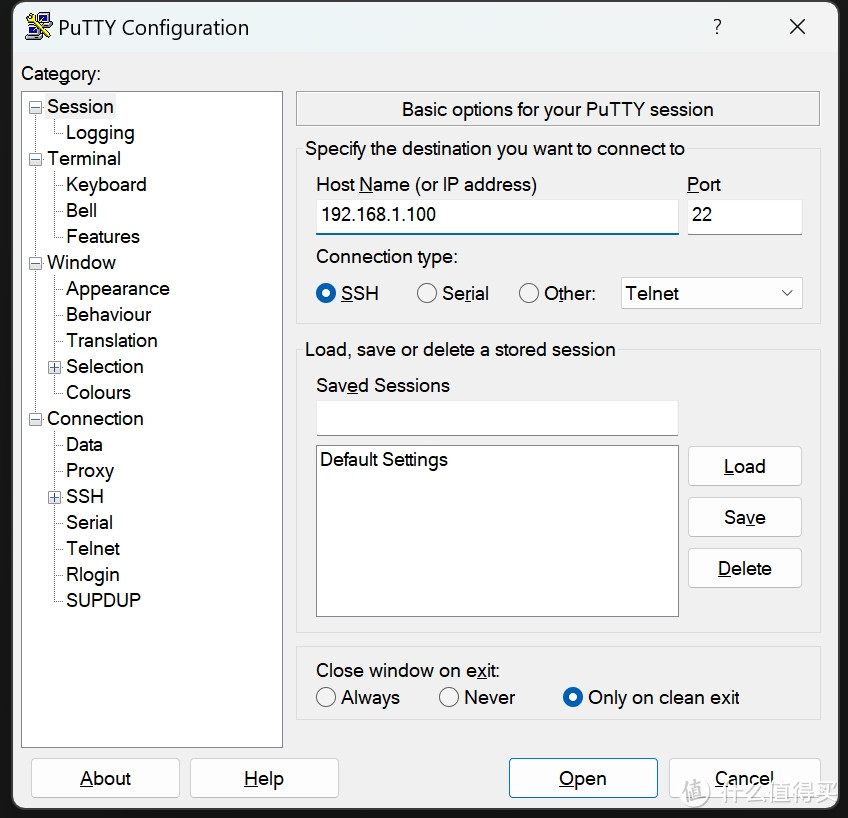
Task: Set close window on exit to Never
Action: point(449,697)
